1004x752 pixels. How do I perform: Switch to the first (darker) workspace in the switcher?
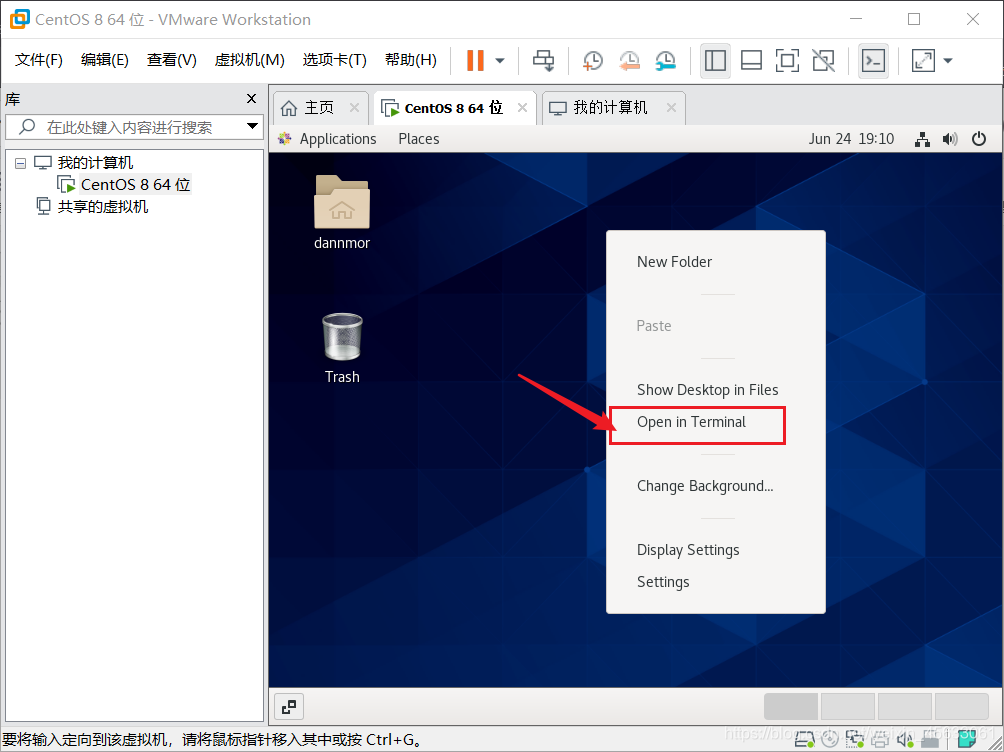coord(791,707)
